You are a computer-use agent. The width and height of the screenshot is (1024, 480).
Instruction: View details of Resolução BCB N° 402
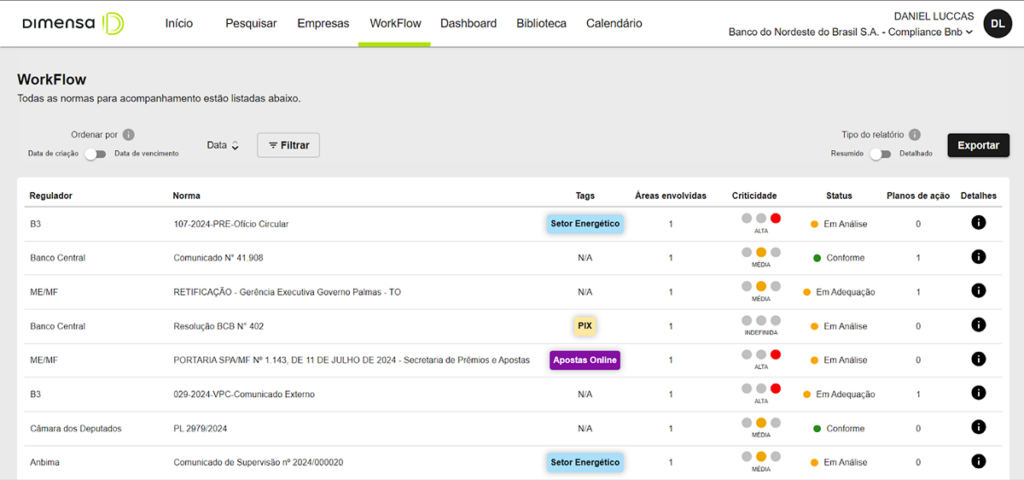(978, 326)
